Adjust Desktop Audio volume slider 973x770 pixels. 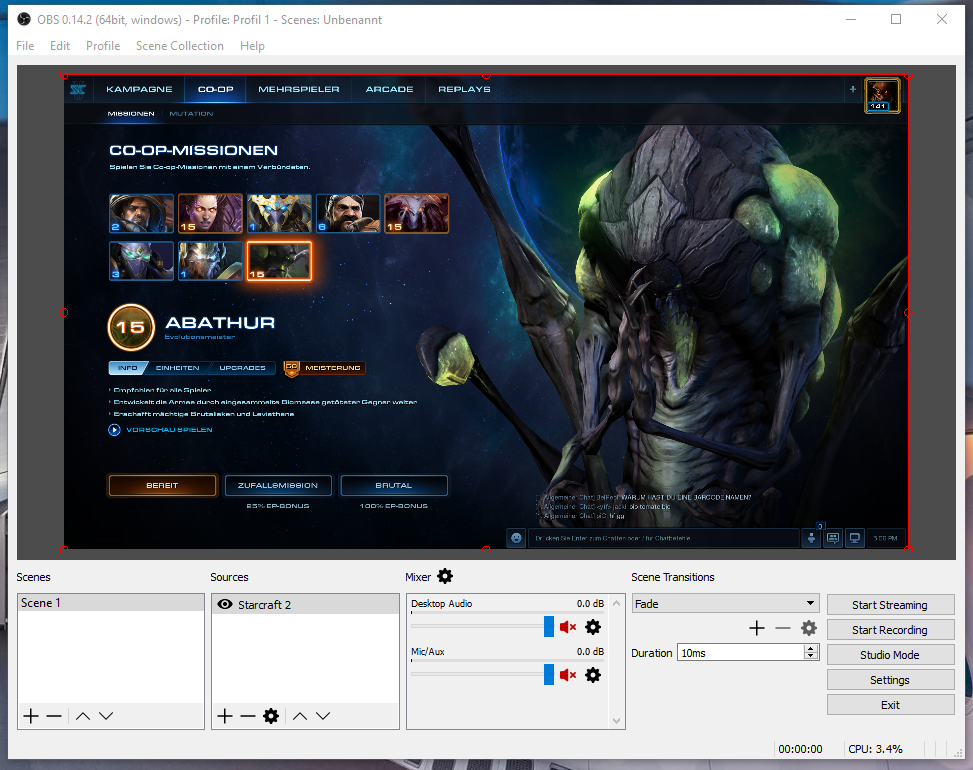click(549, 627)
